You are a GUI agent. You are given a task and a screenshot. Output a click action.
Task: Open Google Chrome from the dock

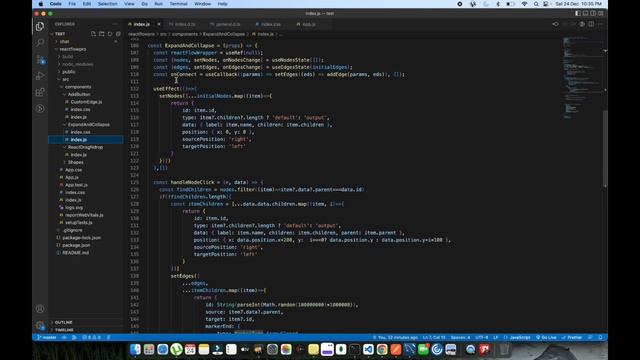382,349
